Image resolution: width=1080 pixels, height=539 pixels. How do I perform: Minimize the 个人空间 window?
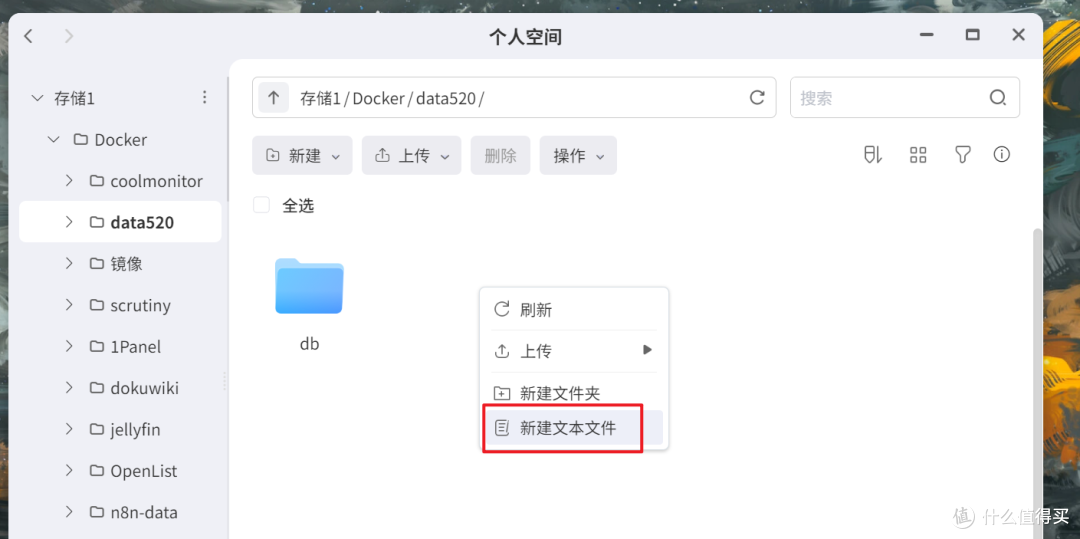tap(927, 35)
